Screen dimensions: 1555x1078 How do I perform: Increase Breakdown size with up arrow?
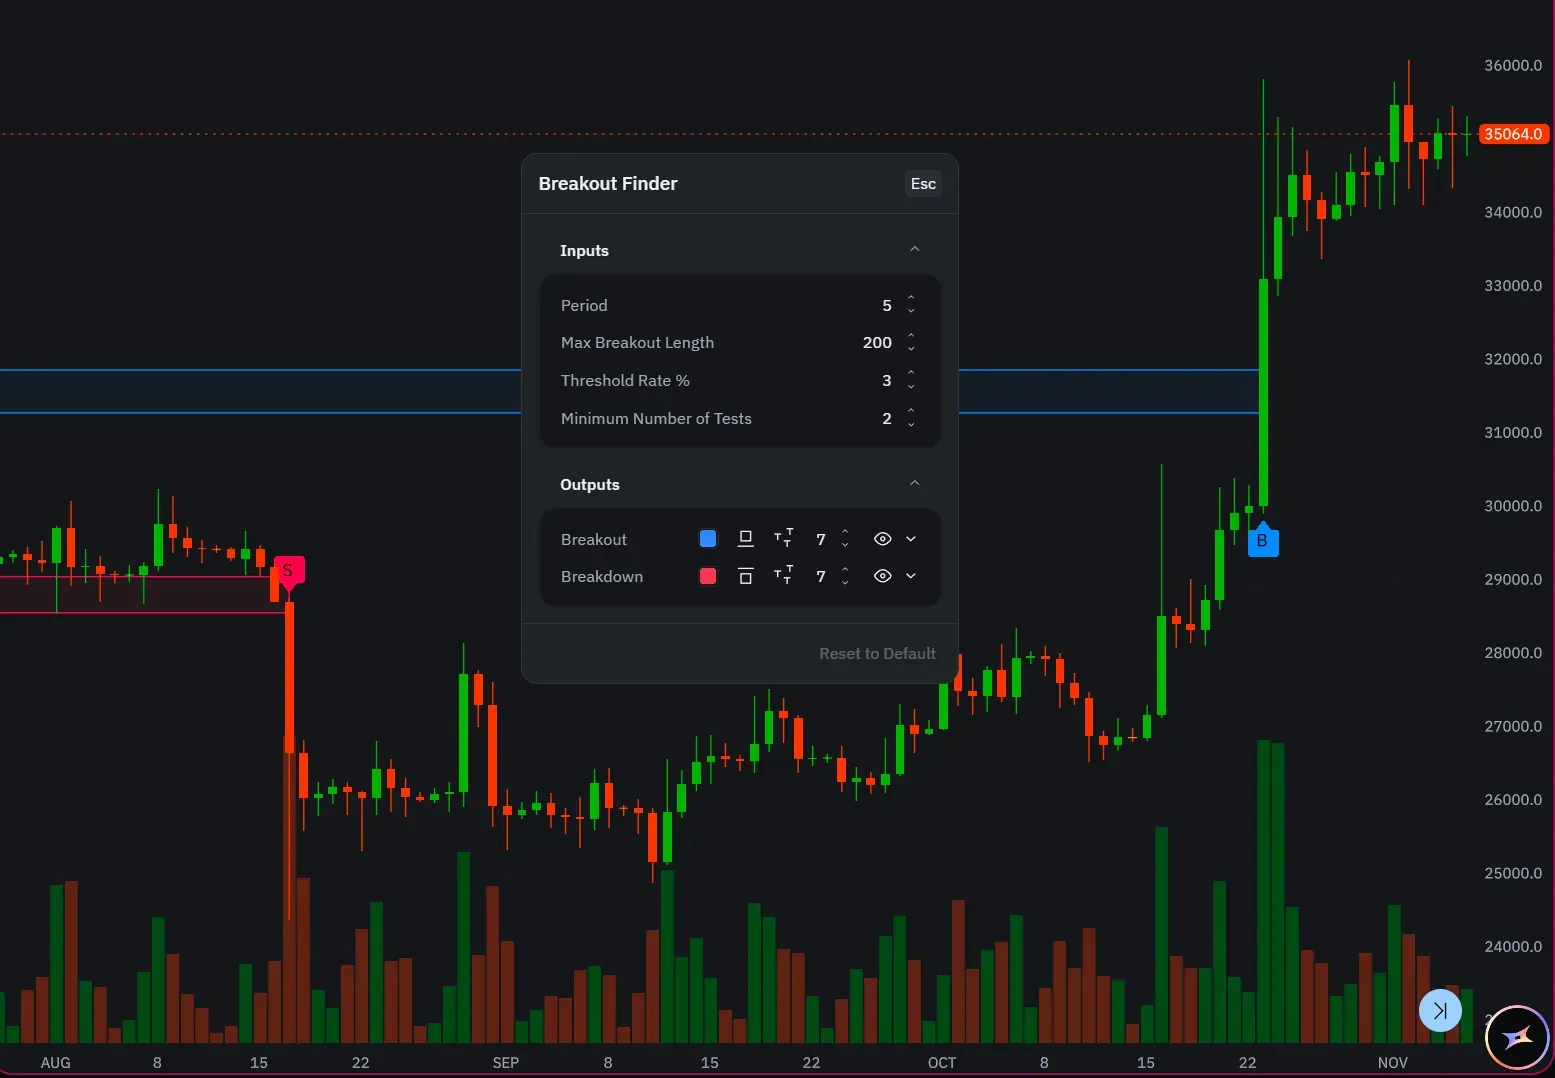pos(845,570)
